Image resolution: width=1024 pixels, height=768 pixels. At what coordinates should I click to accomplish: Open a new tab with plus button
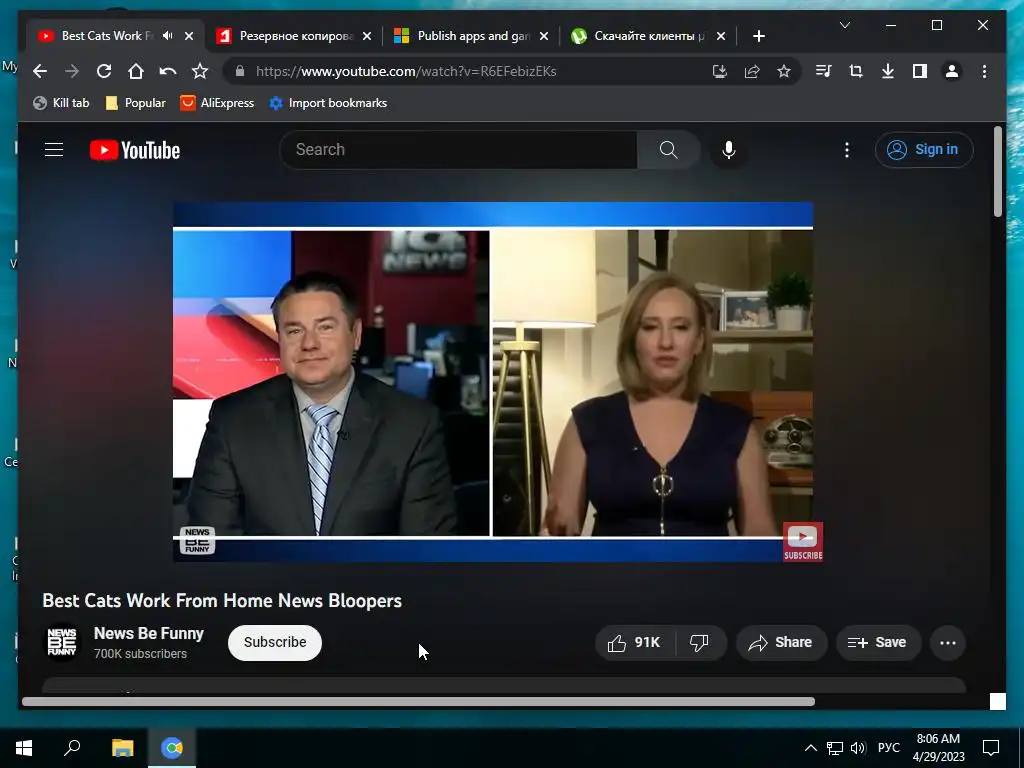(758, 36)
